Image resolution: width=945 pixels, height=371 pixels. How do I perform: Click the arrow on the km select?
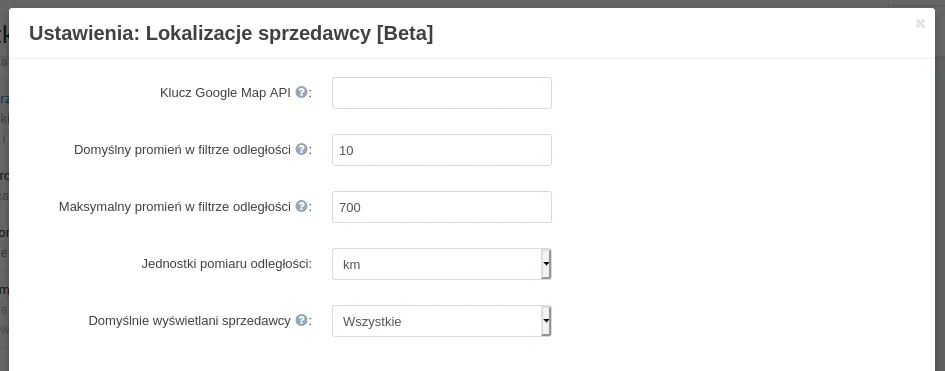pos(546,264)
